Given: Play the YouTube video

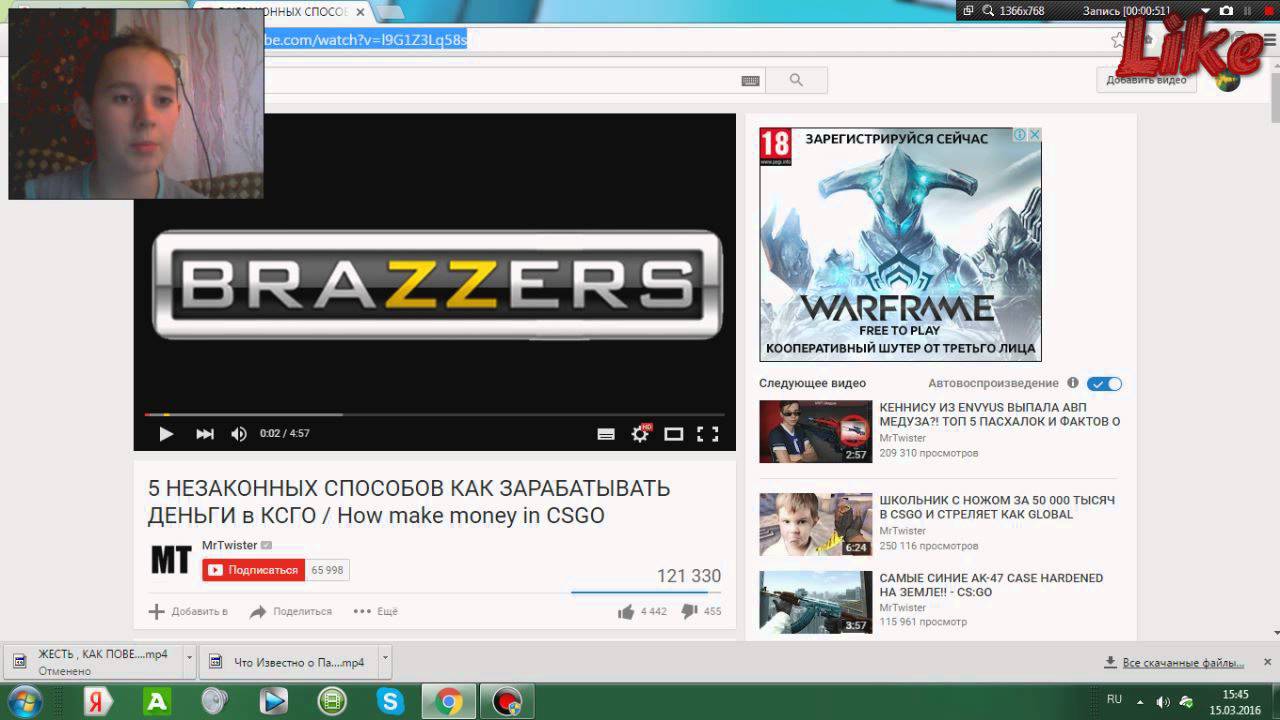Looking at the screenshot, I should (166, 434).
